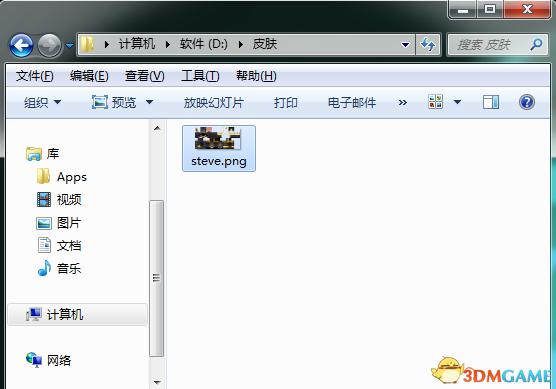The image size is (556, 389).
Task: Click the 放映幻灯片 button
Action: [x=213, y=103]
